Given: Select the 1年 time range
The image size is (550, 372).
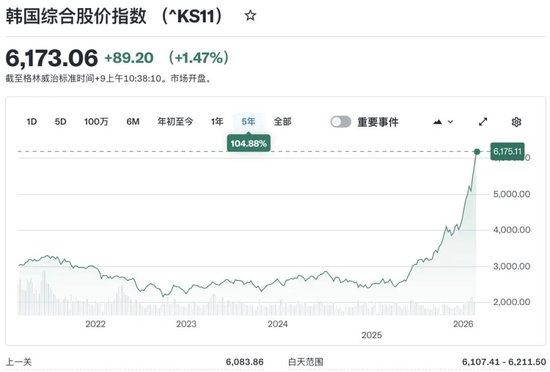Looking at the screenshot, I should point(217,122).
